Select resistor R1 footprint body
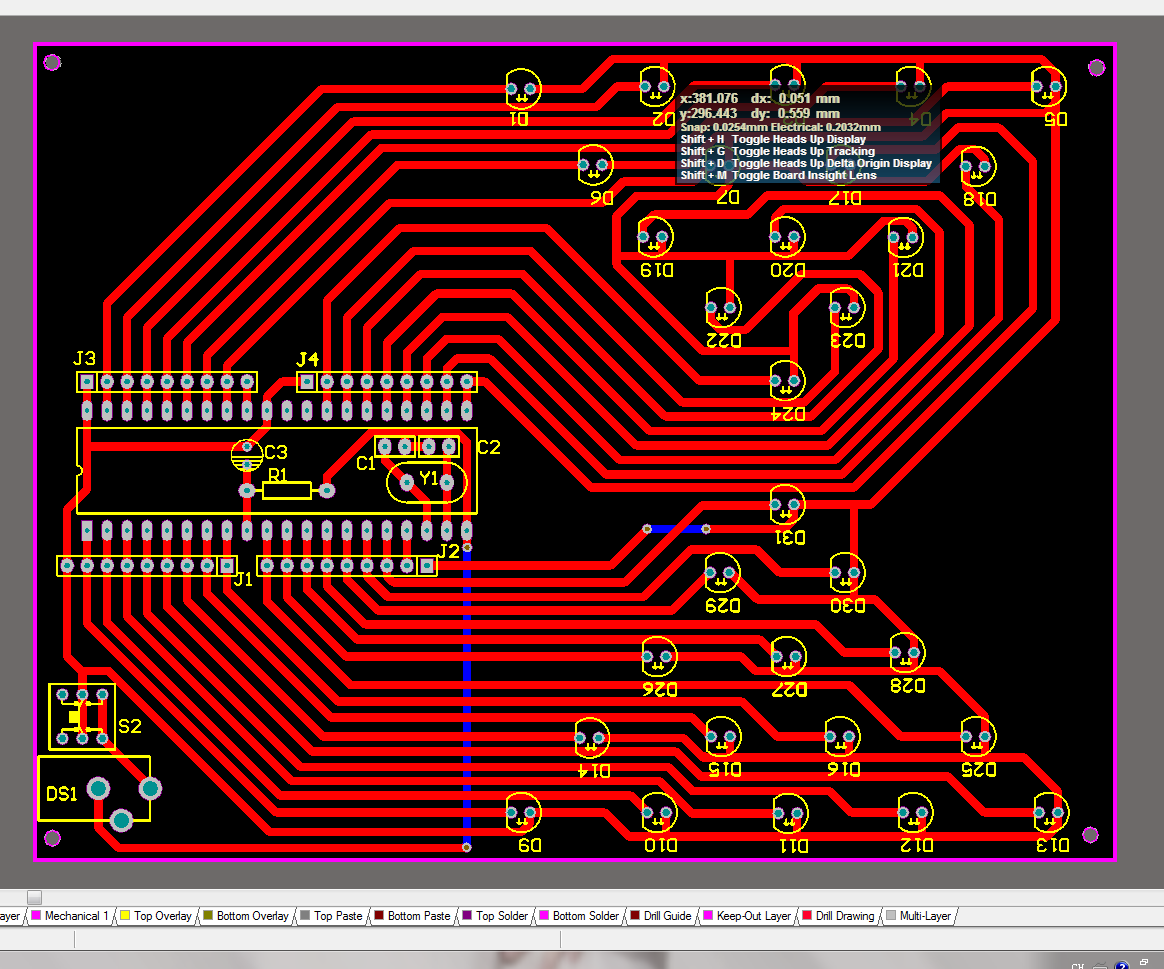This screenshot has height=969, width=1164. (287, 490)
